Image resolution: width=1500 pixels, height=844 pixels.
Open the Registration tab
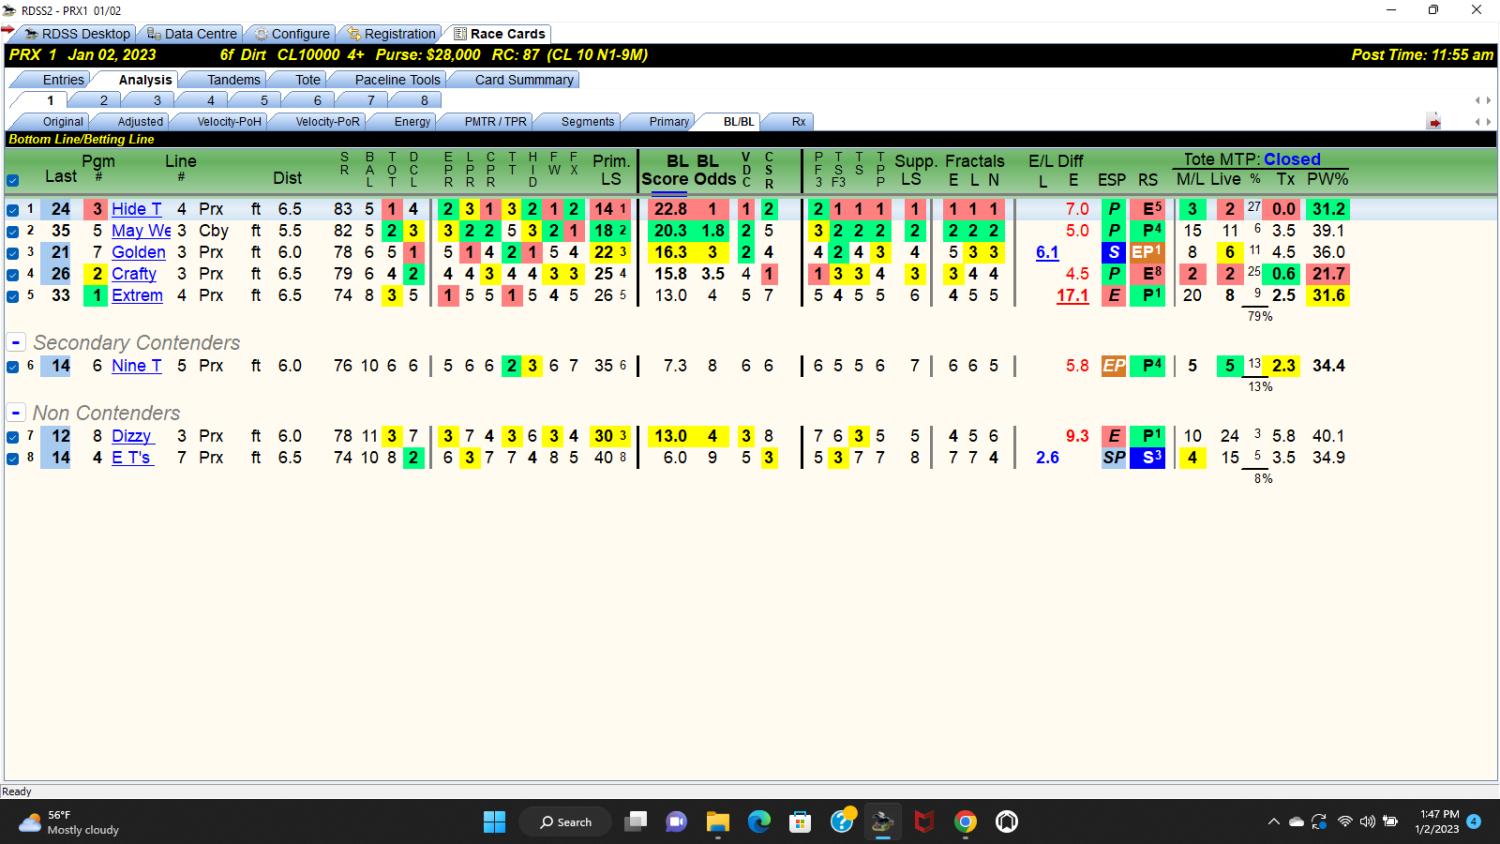[391, 34]
